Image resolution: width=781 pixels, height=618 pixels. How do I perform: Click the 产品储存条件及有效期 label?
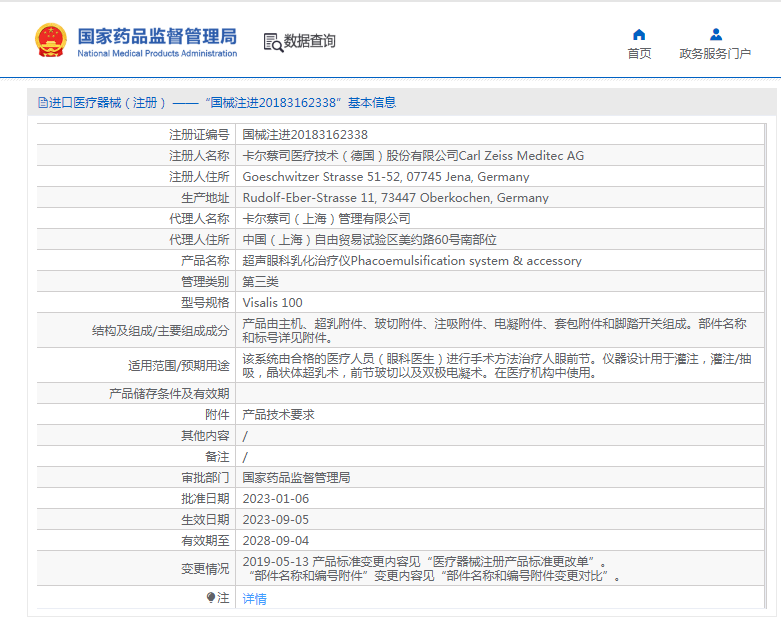[169, 393]
